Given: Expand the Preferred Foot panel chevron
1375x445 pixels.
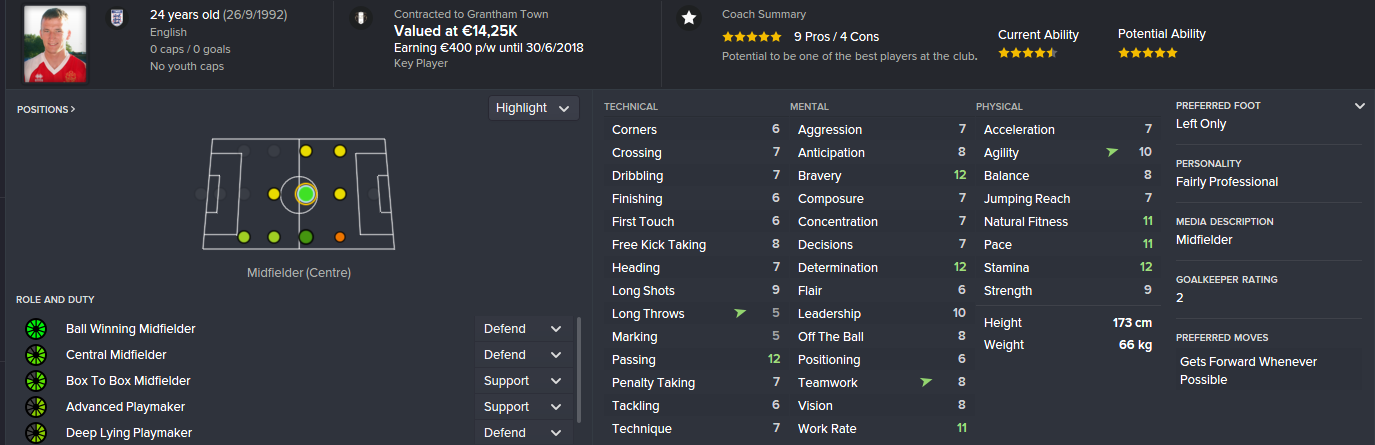Looking at the screenshot, I should click(1359, 106).
